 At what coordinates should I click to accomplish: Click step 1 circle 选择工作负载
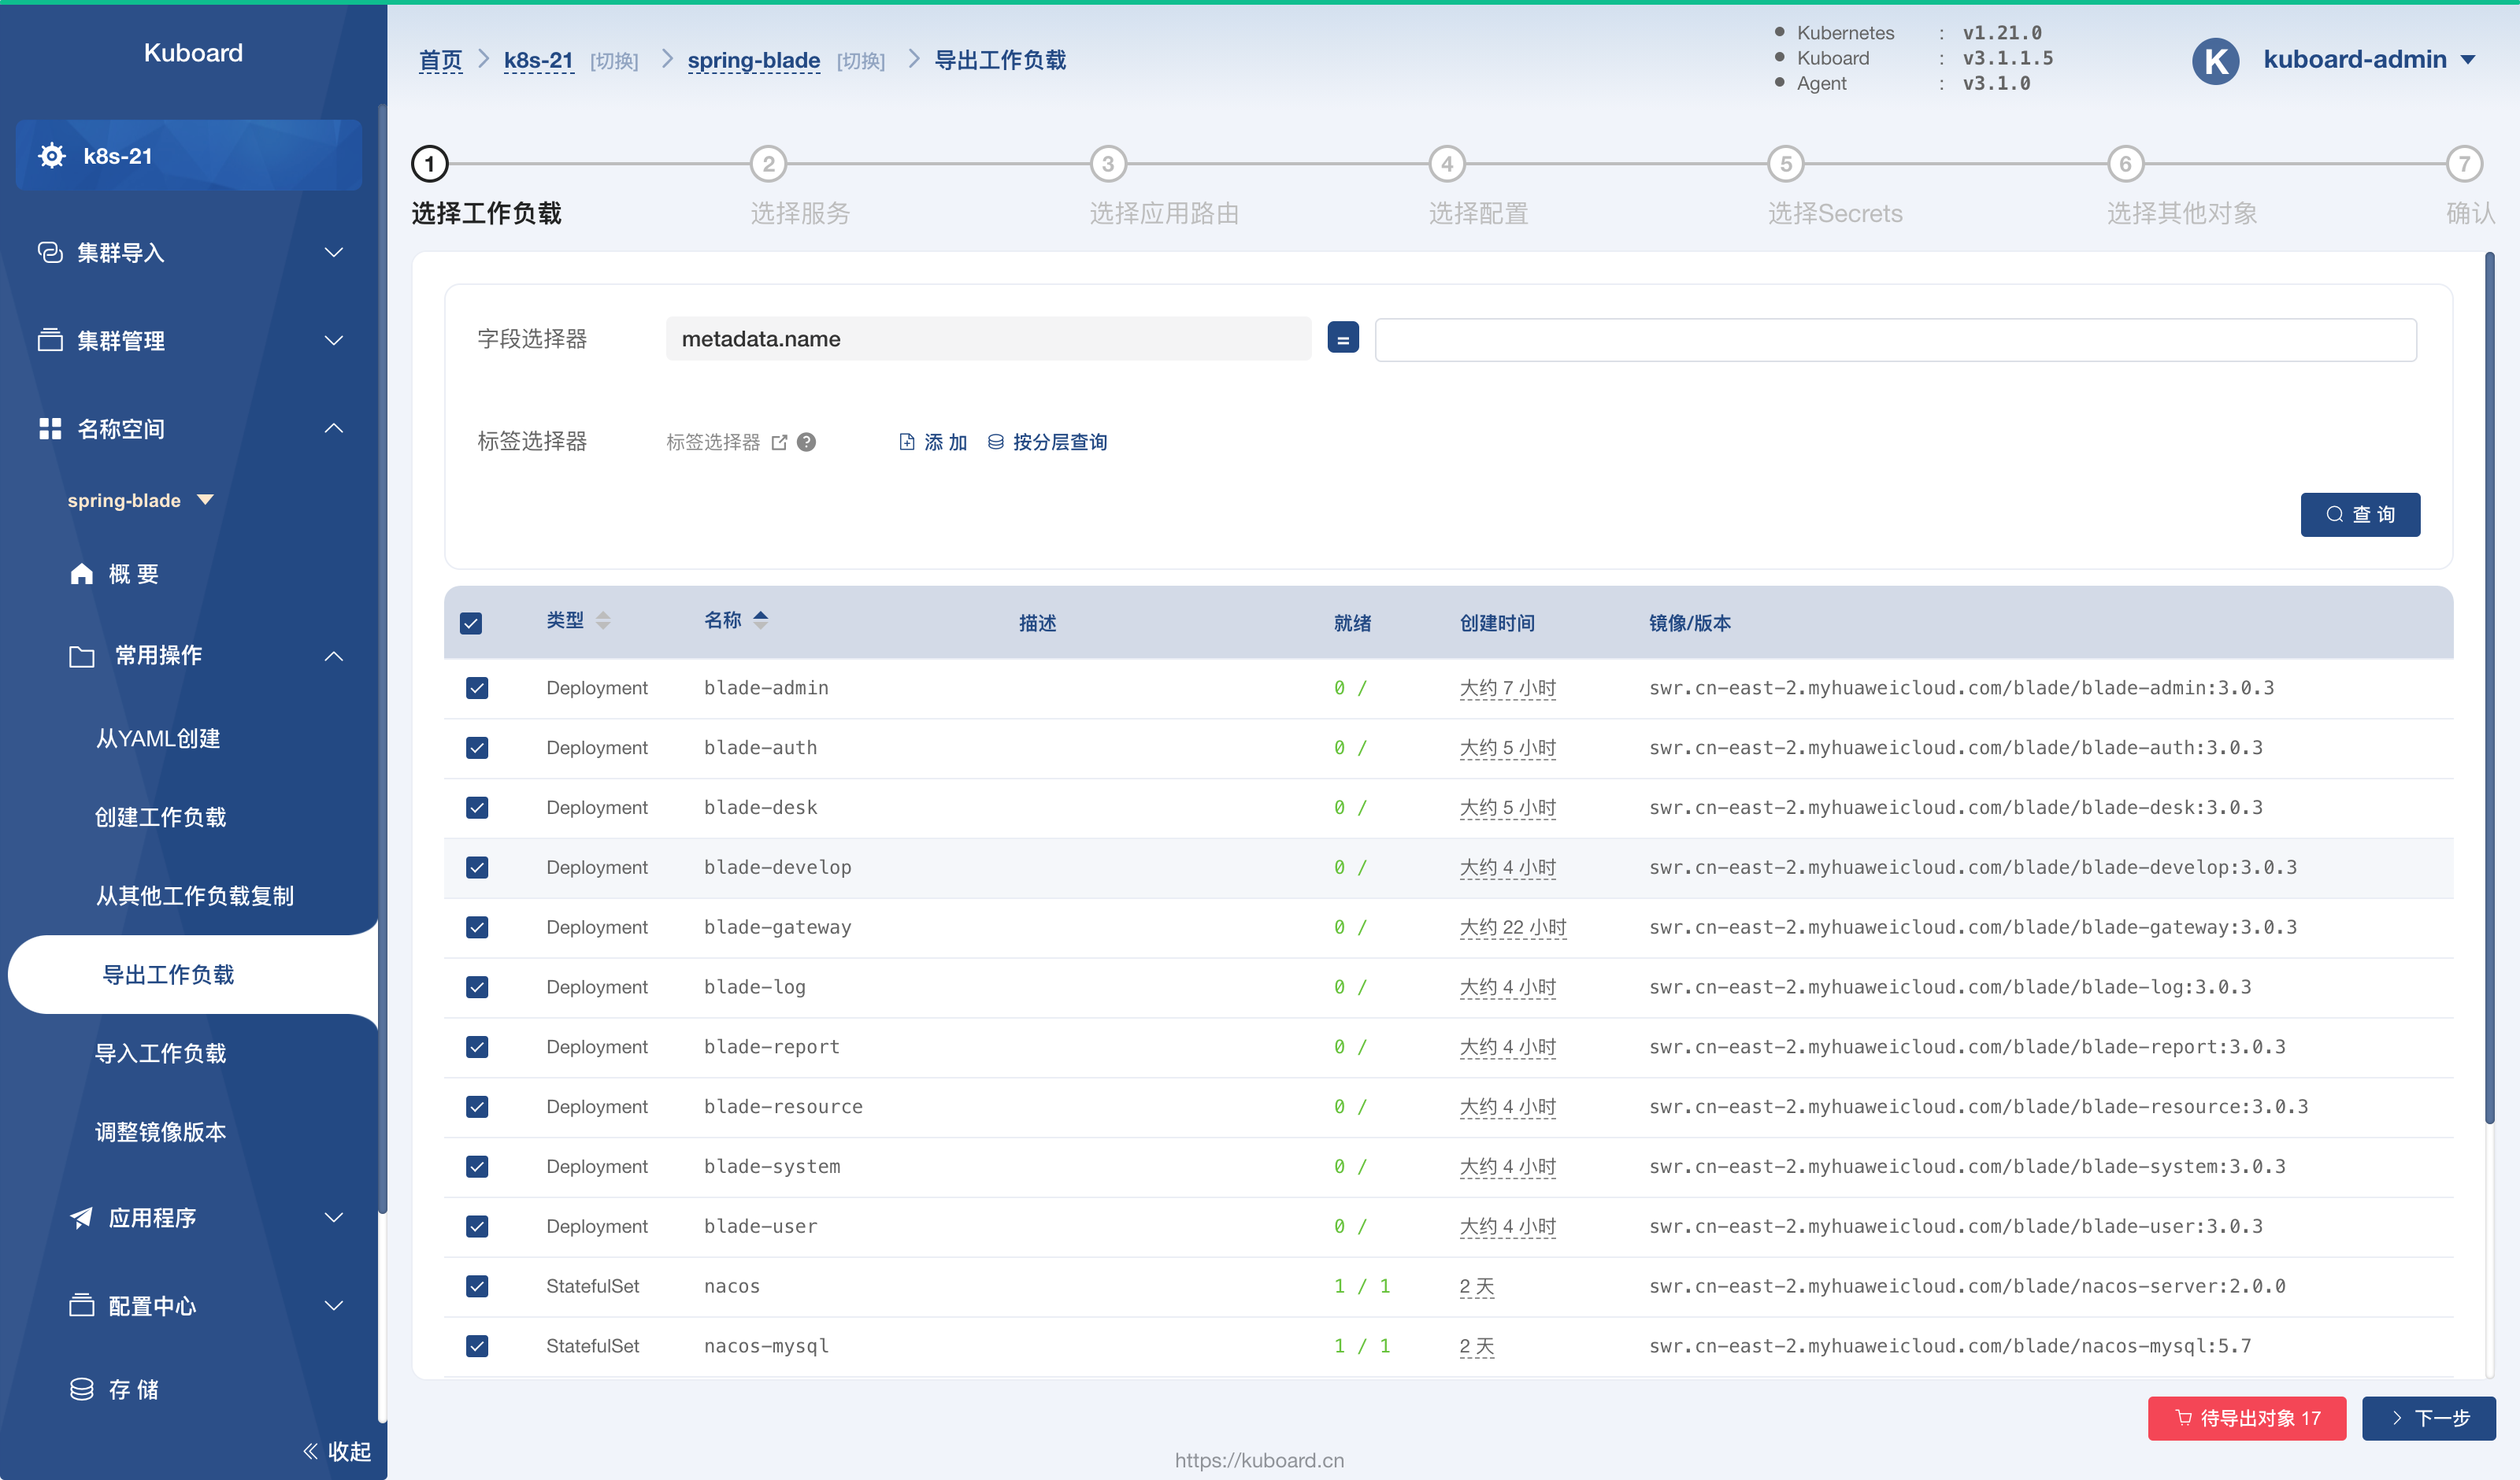click(x=430, y=164)
